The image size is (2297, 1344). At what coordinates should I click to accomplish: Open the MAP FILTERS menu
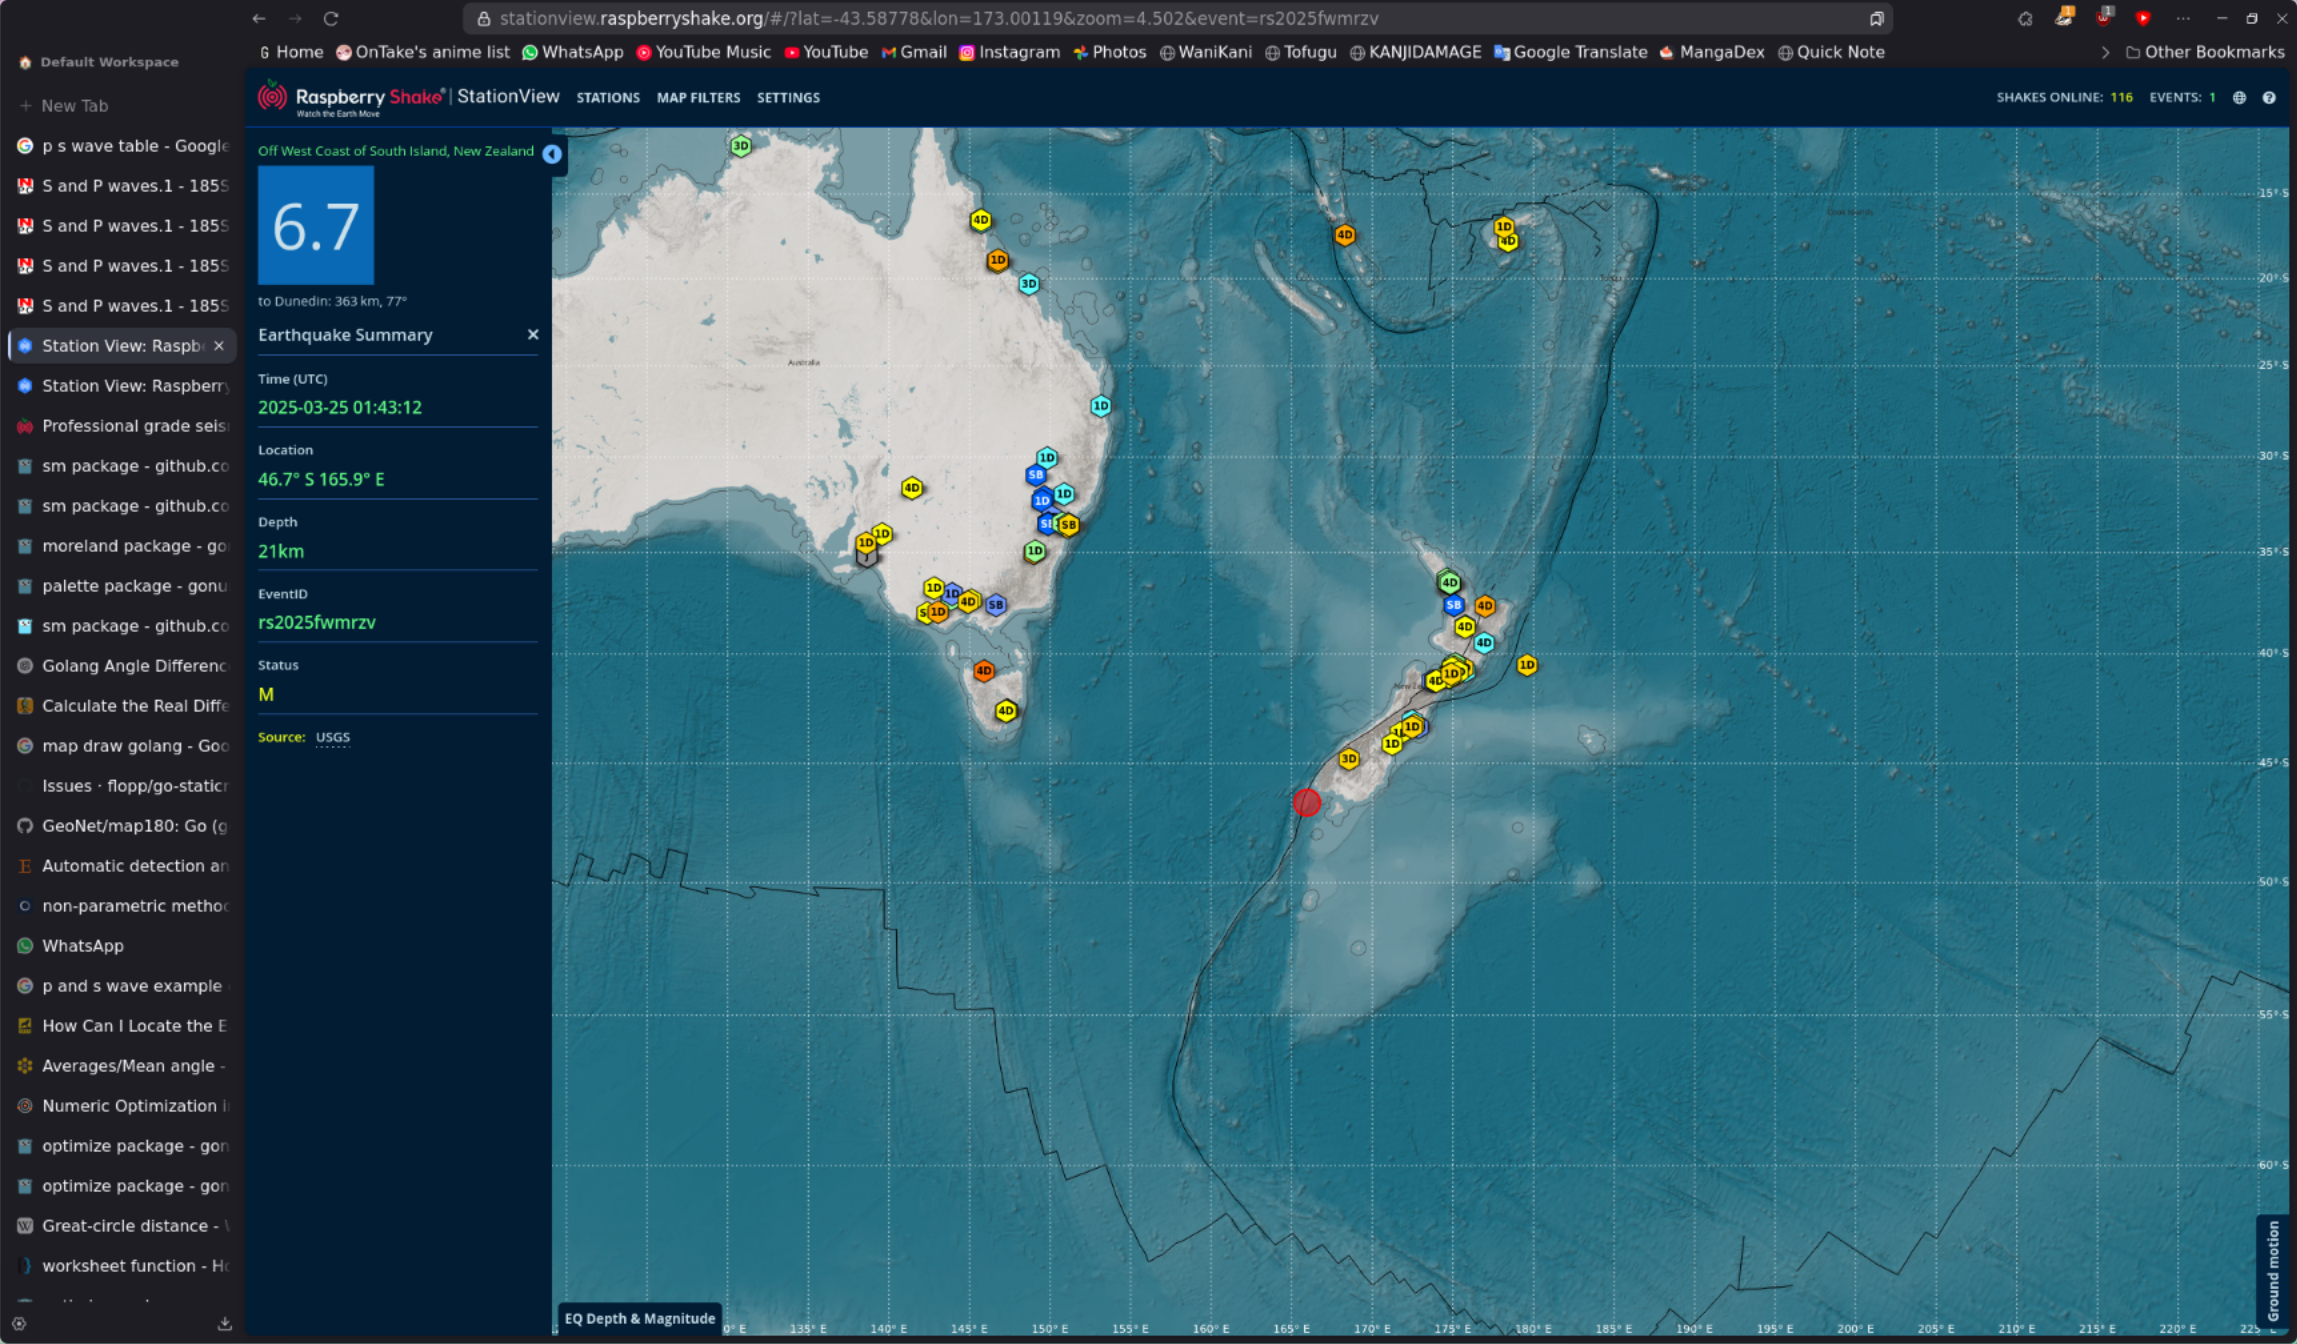pos(698,98)
